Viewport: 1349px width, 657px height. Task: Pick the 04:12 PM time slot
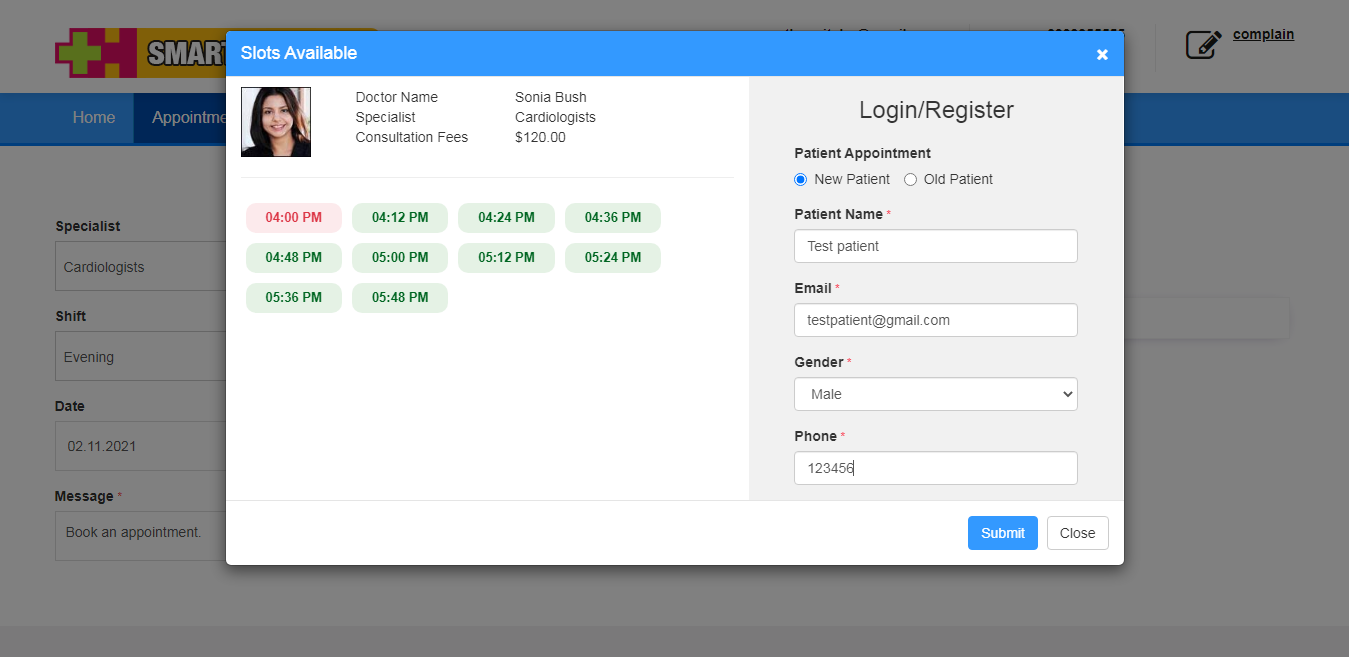[x=400, y=218]
